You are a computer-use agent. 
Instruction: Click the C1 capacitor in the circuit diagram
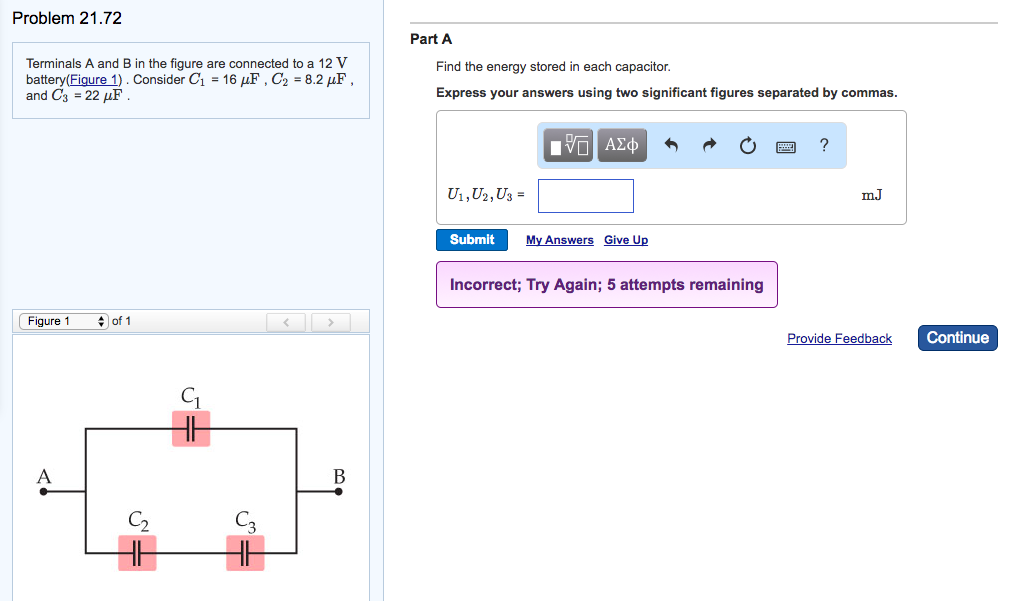[191, 428]
